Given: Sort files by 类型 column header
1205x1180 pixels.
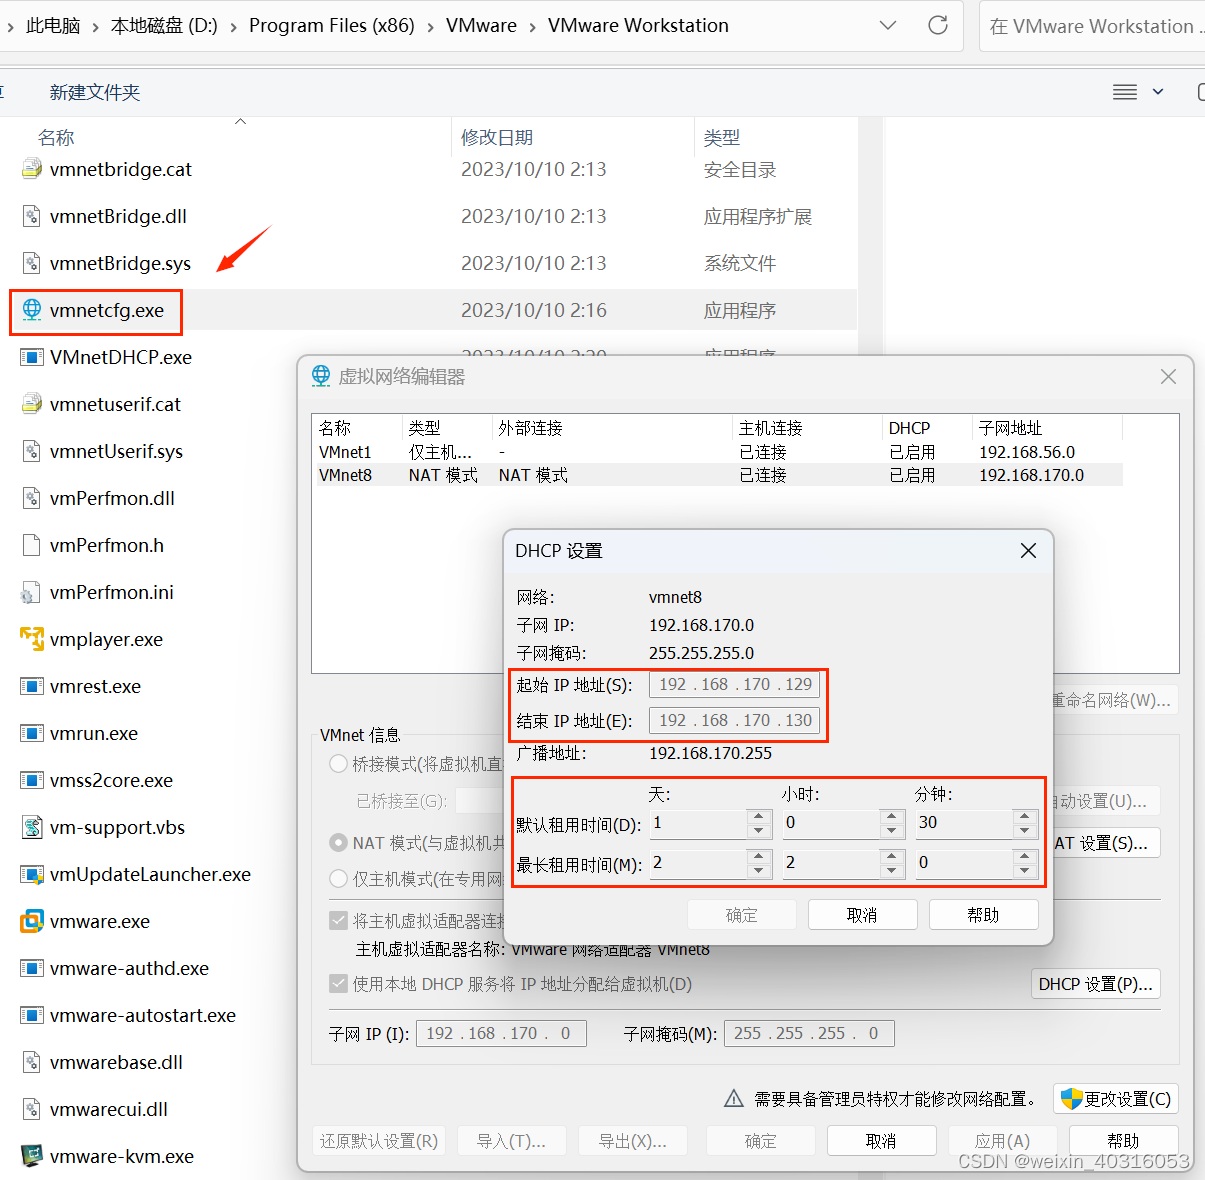Looking at the screenshot, I should point(721,137).
